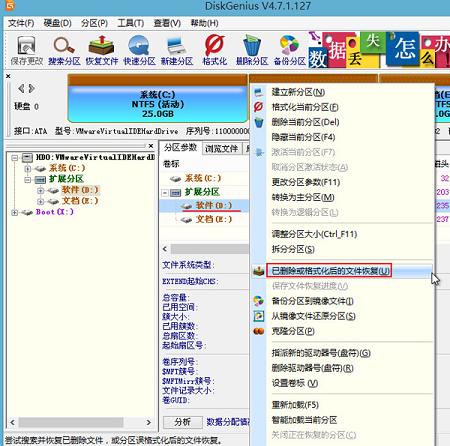Viewport: 450px width, 446px height.
Task: Choose 已删除或格式化后的文件恢复(U) menu item
Action: [x=343, y=271]
